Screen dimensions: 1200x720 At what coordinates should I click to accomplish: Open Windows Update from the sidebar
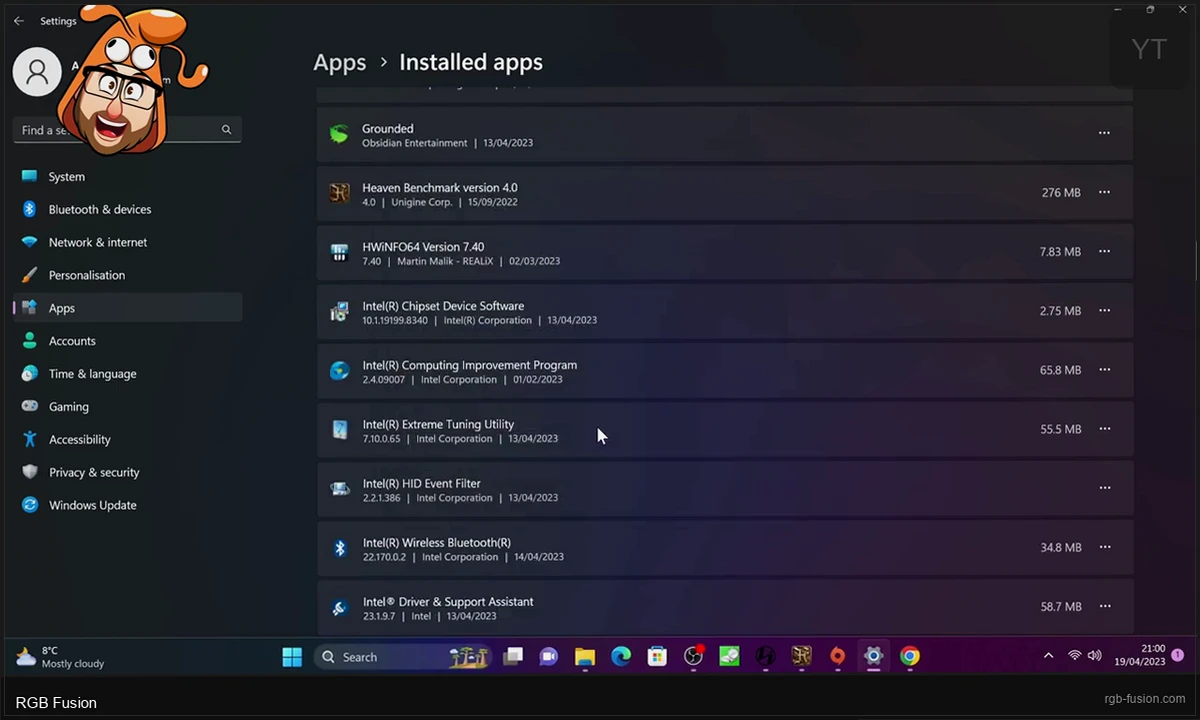pyautogui.click(x=92, y=505)
